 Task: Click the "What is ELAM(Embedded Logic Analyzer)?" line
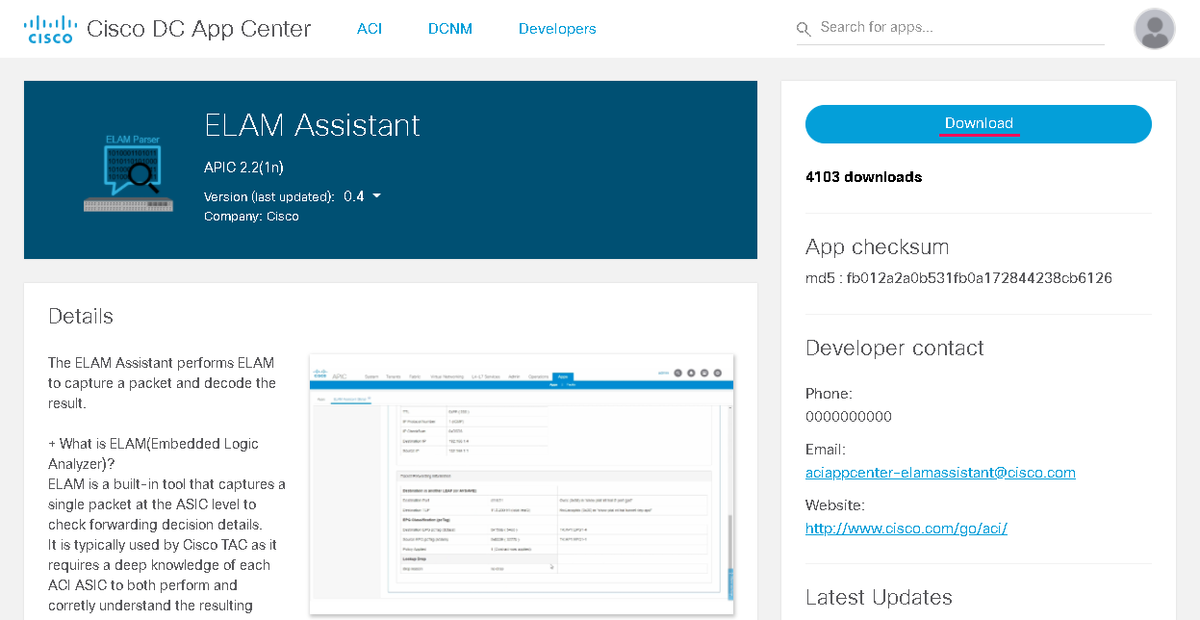coord(153,453)
